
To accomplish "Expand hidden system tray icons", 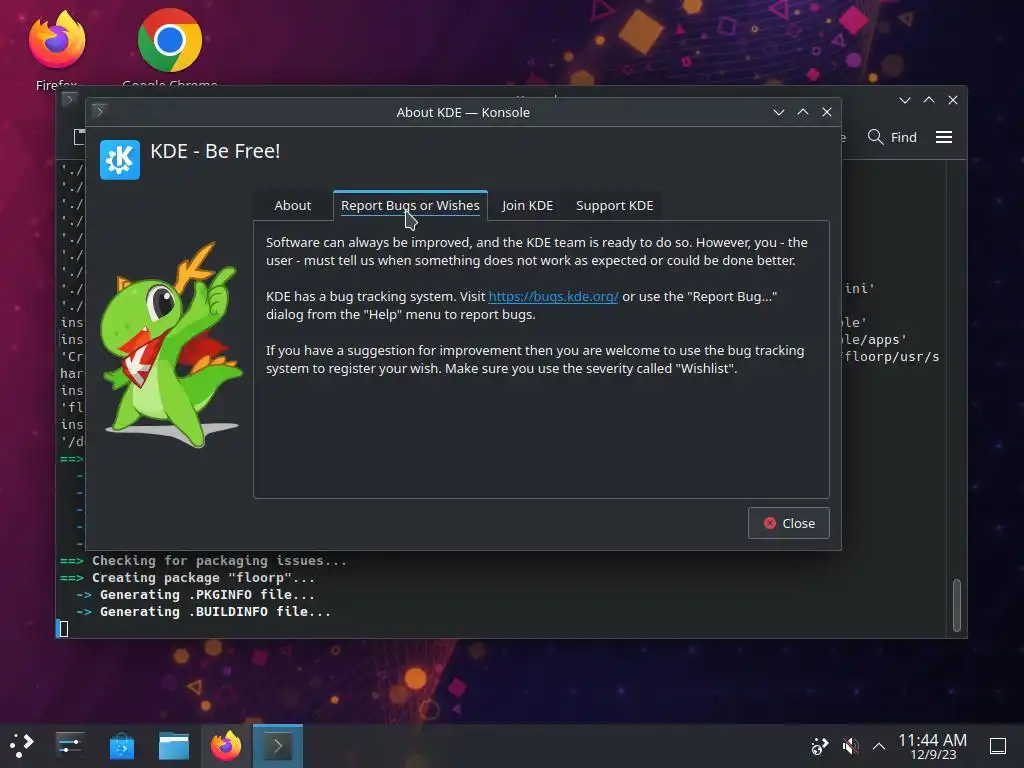I will click(879, 746).
